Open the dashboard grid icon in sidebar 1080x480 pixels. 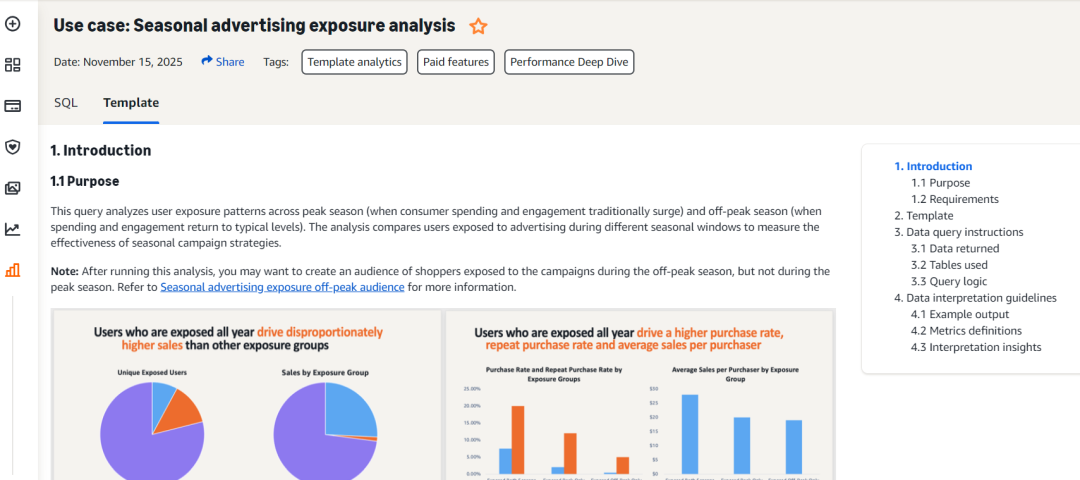tap(13, 65)
